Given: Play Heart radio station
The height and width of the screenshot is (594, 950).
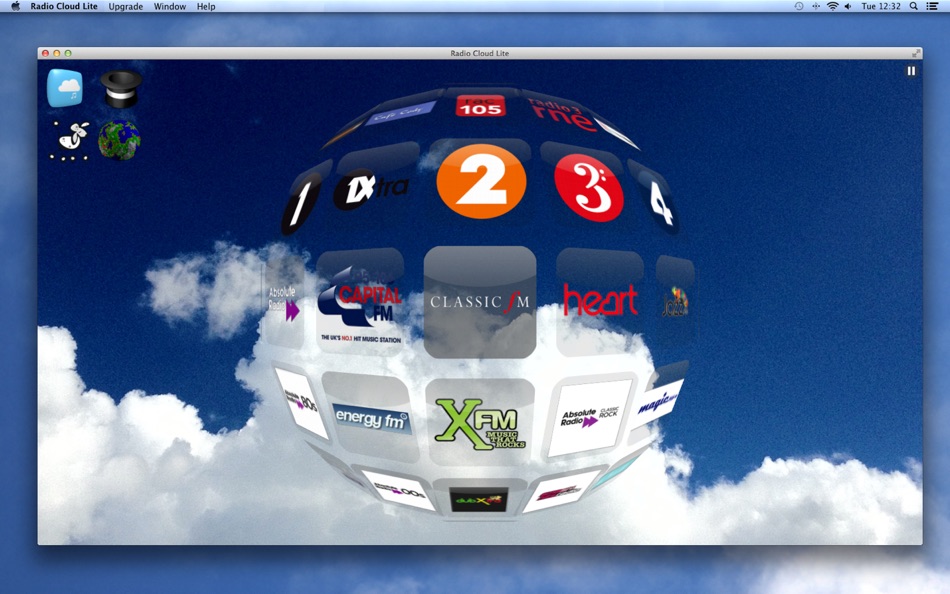Looking at the screenshot, I should (x=600, y=300).
